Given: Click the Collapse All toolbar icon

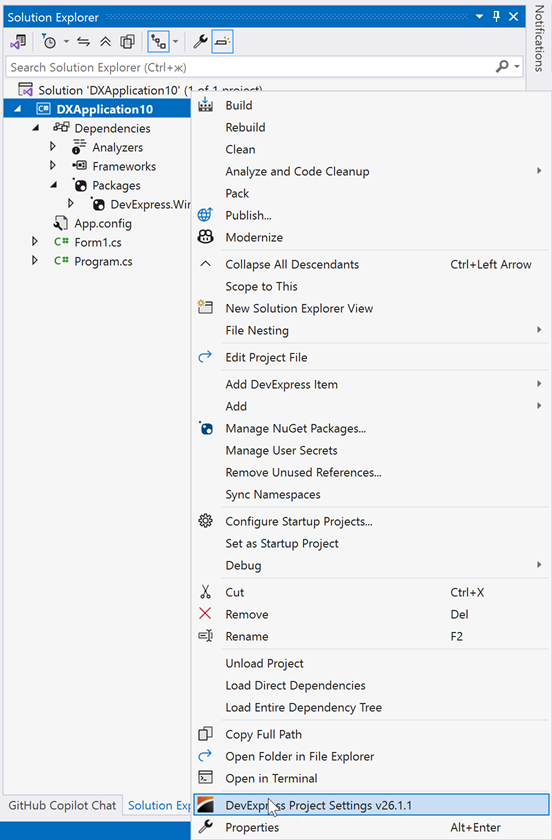Looking at the screenshot, I should pyautogui.click(x=106, y=41).
